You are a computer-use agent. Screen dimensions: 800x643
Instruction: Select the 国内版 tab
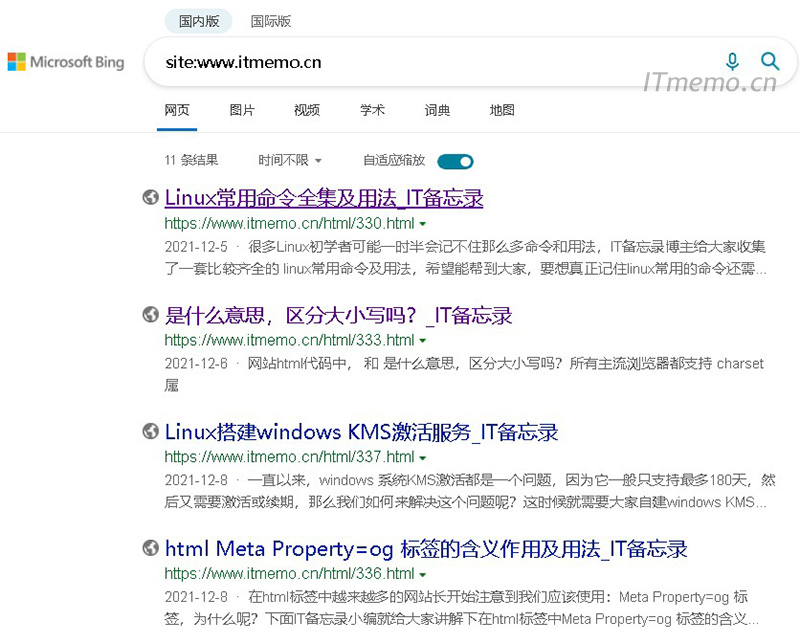(x=198, y=21)
